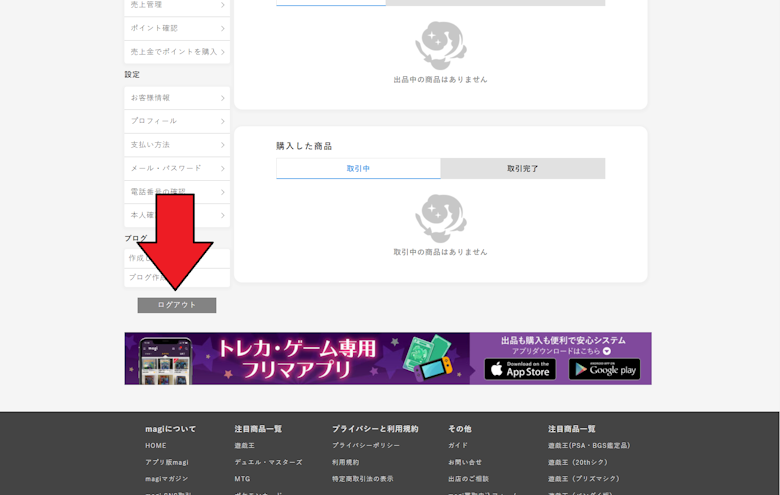Viewport: 780px width, 495px height.
Task: Open プライバシーポリシー footer link
Action: (x=366, y=446)
